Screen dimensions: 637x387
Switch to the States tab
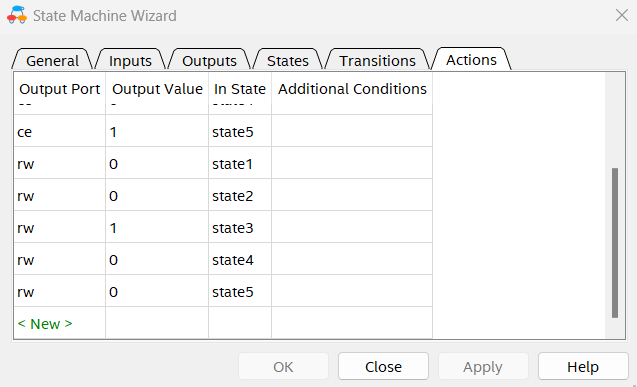point(288,61)
